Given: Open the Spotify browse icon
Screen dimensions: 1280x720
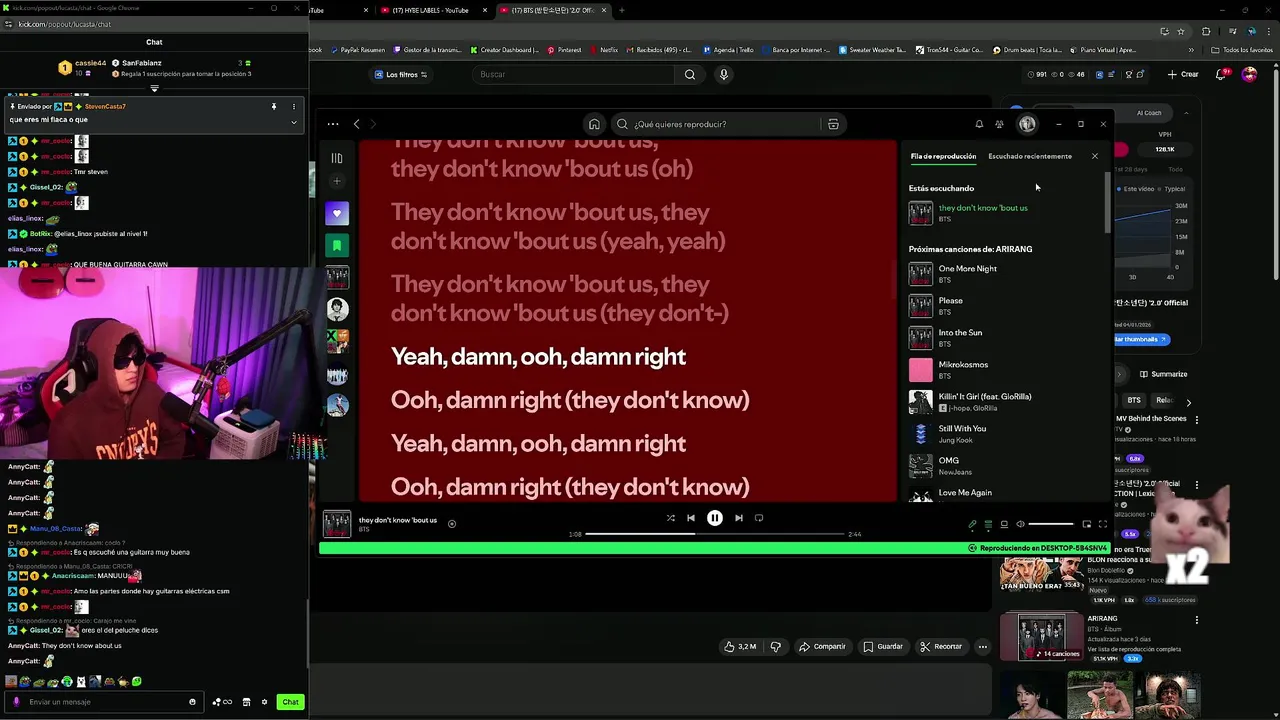Looking at the screenshot, I should click(x=833, y=124).
